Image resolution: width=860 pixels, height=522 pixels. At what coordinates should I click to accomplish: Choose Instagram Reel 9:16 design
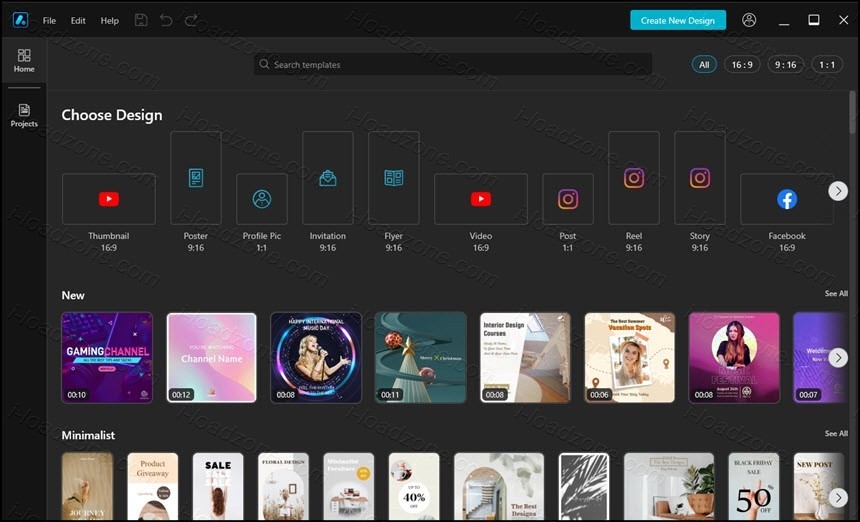[x=633, y=178]
